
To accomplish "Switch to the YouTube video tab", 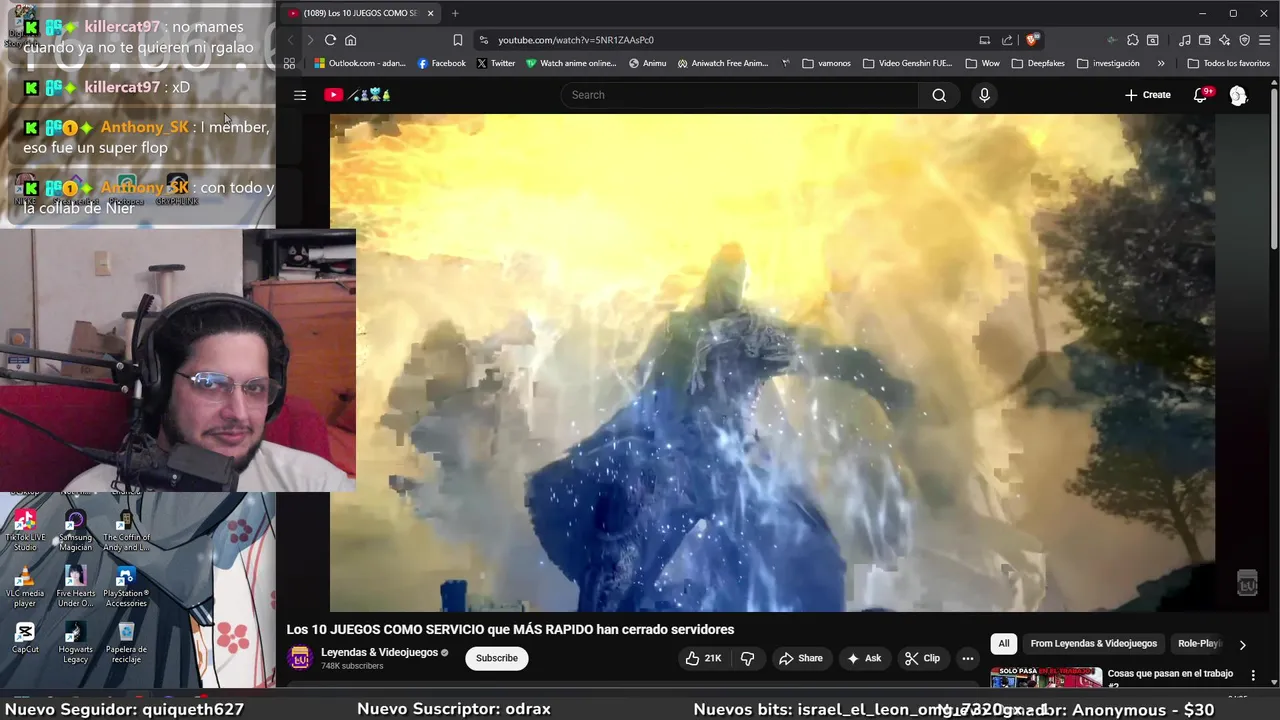I will (359, 13).
